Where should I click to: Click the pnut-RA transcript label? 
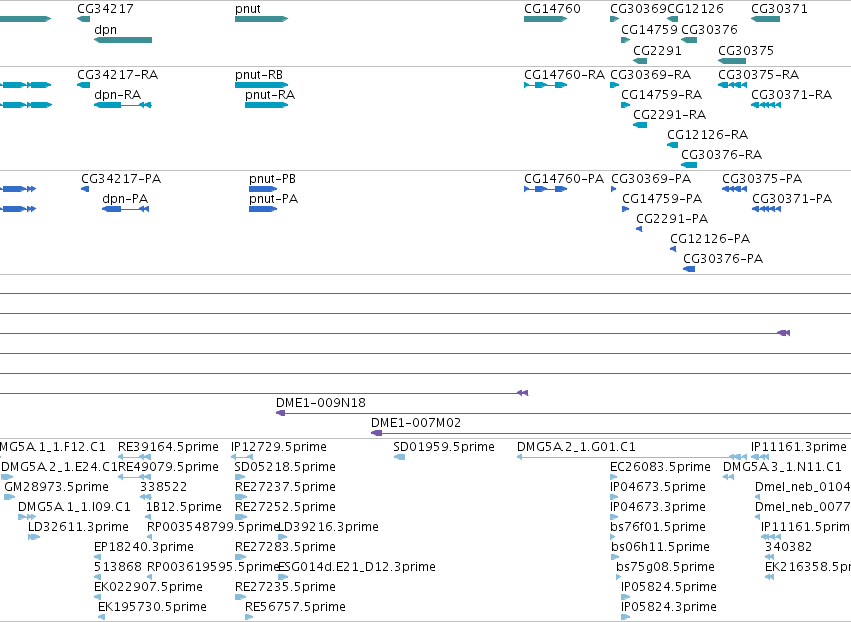pyautogui.click(x=270, y=95)
